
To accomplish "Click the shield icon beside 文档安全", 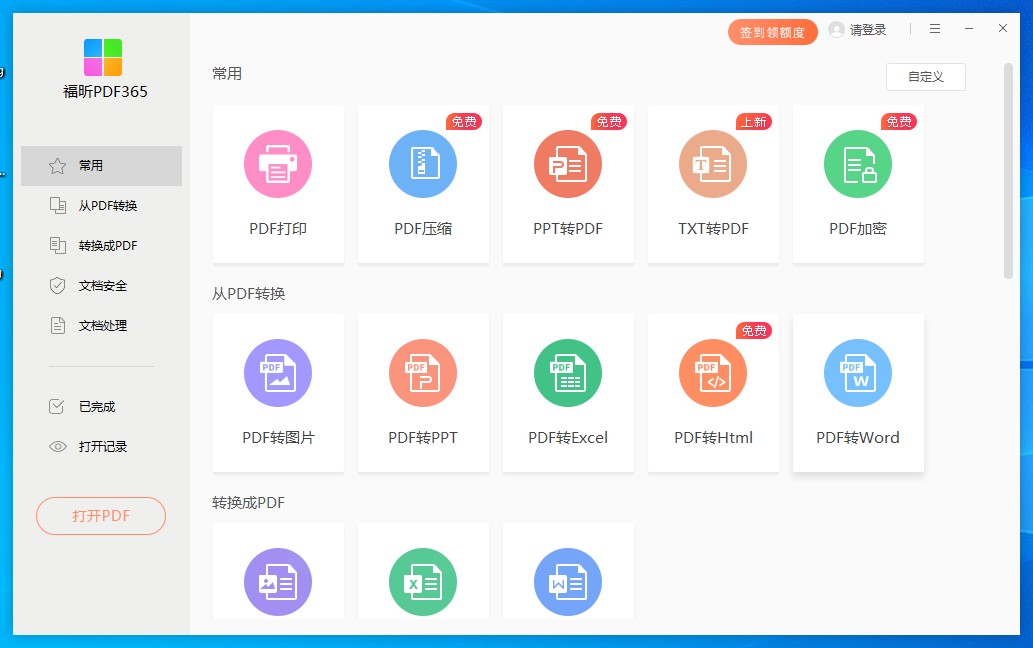I will click(57, 286).
